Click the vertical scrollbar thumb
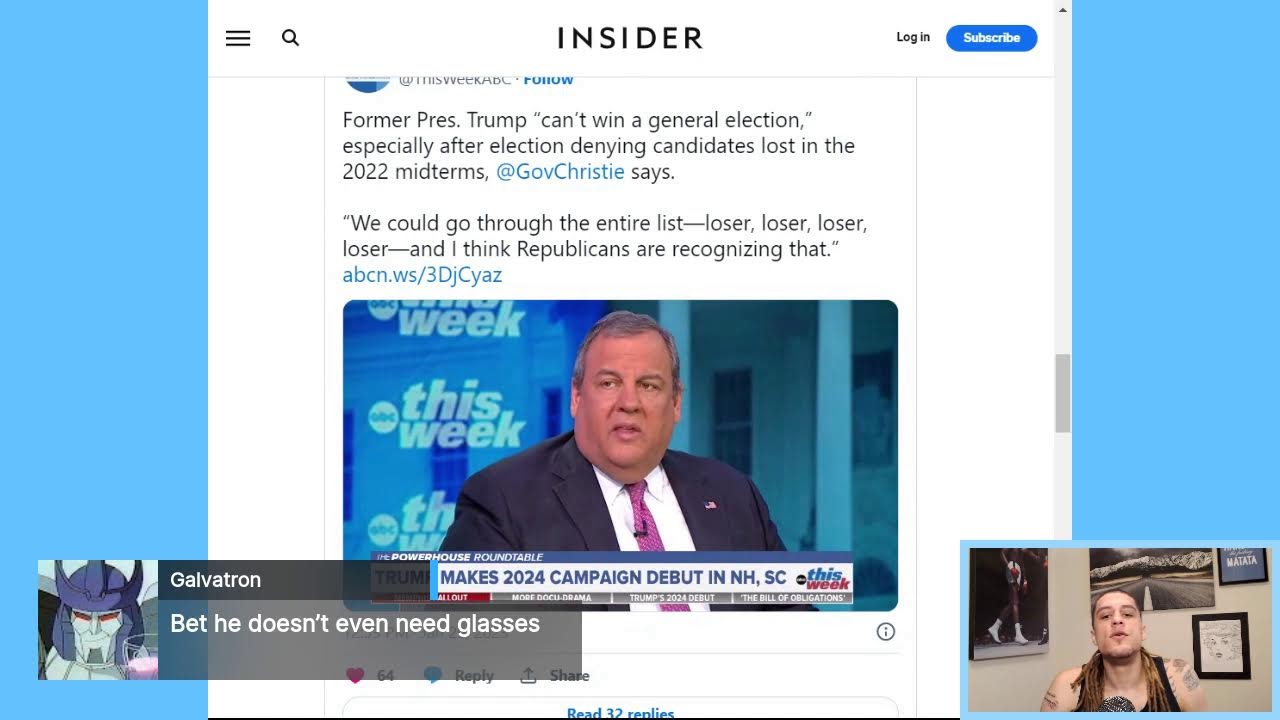 click(x=1063, y=393)
